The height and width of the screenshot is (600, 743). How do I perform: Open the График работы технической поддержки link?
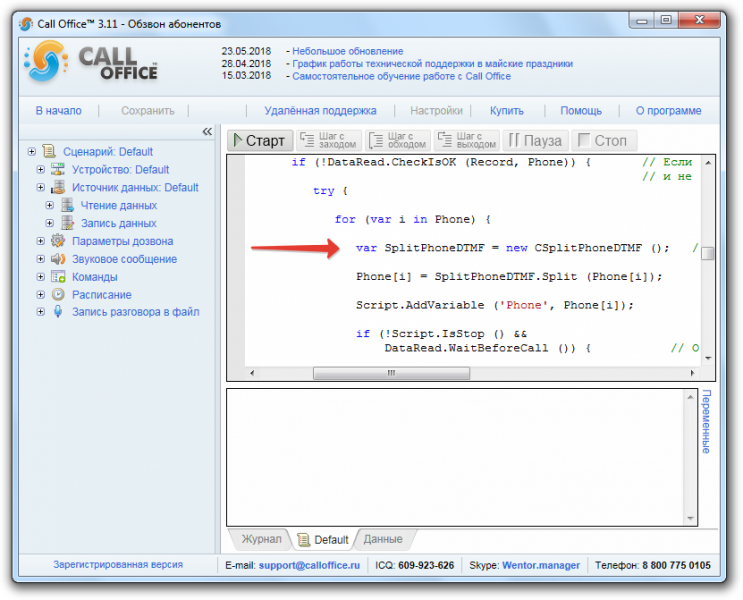[432, 64]
